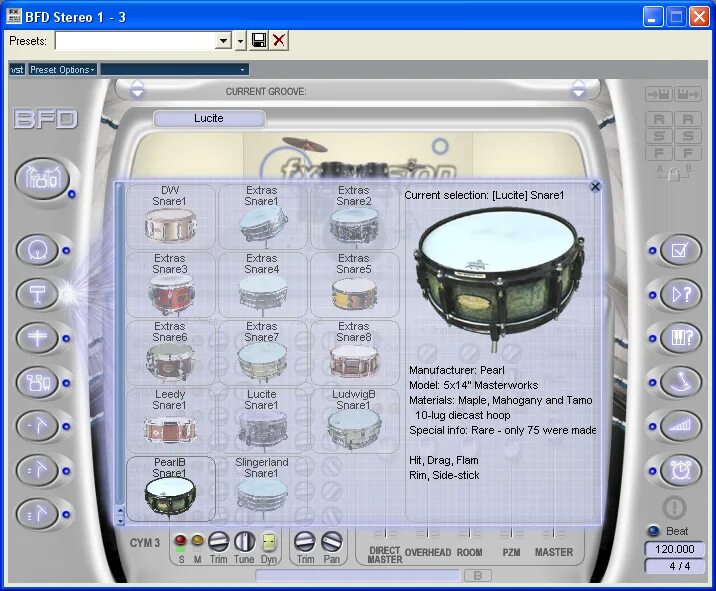Choose the Slingerland Snare1 thumbnail
Viewport: 716px width, 591px height.
click(x=263, y=489)
